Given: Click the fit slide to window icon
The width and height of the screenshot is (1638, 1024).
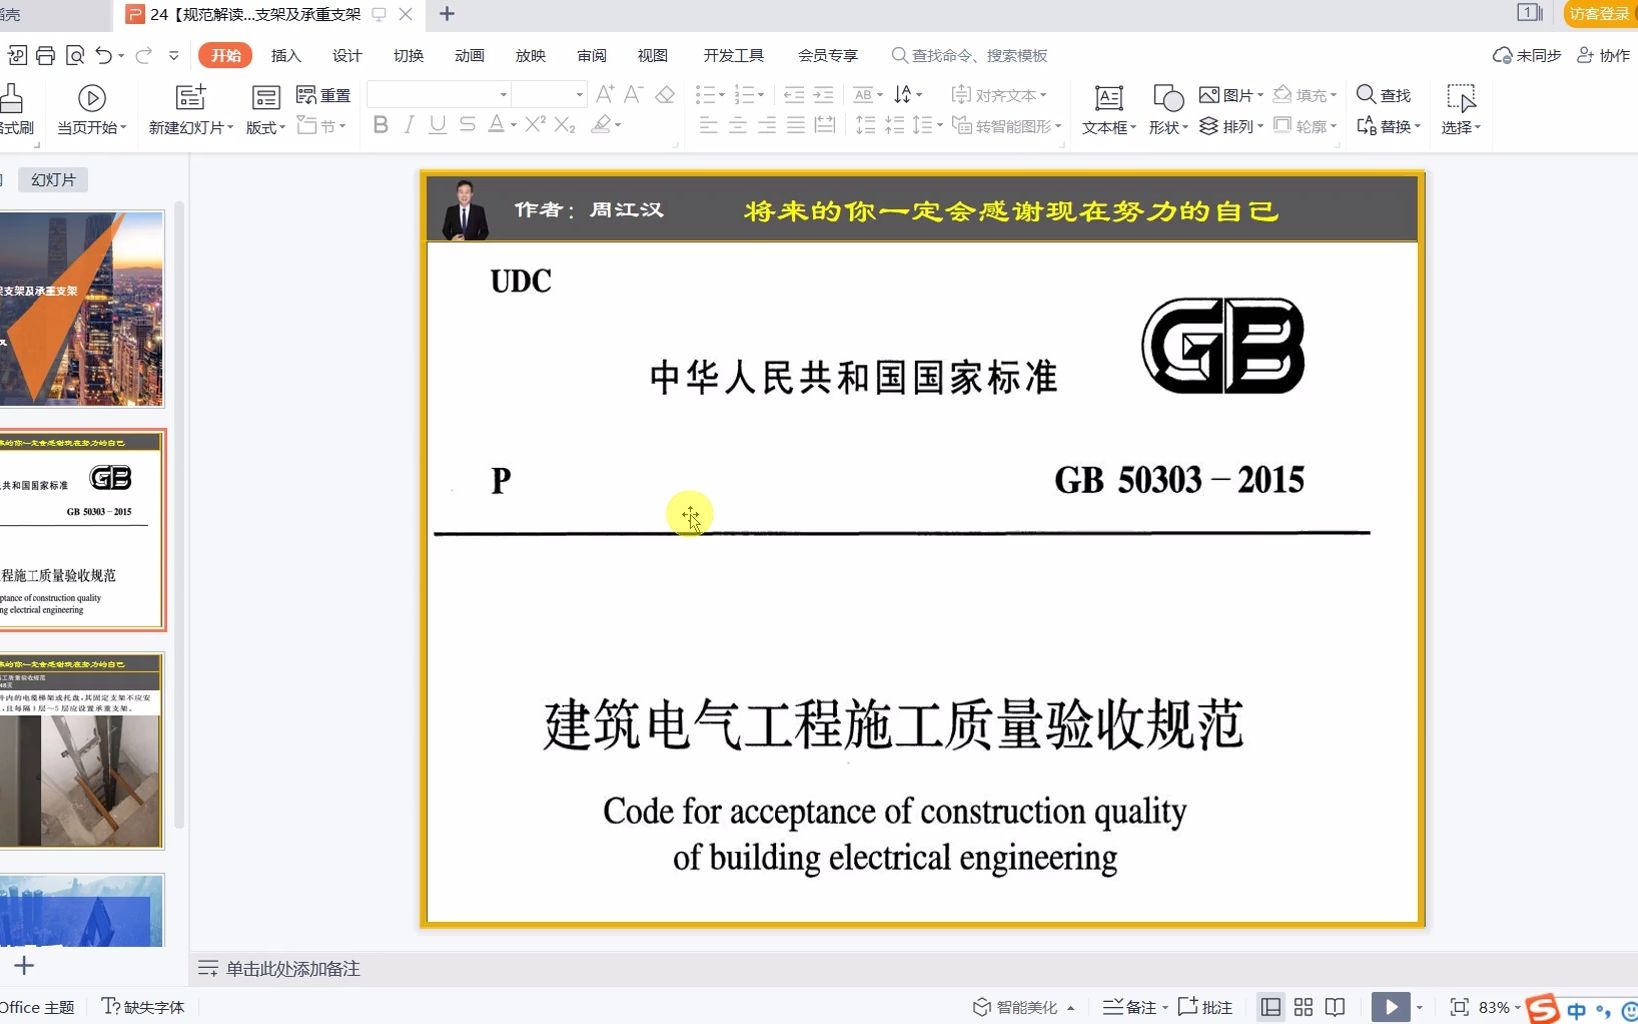Looking at the screenshot, I should 1459,1007.
